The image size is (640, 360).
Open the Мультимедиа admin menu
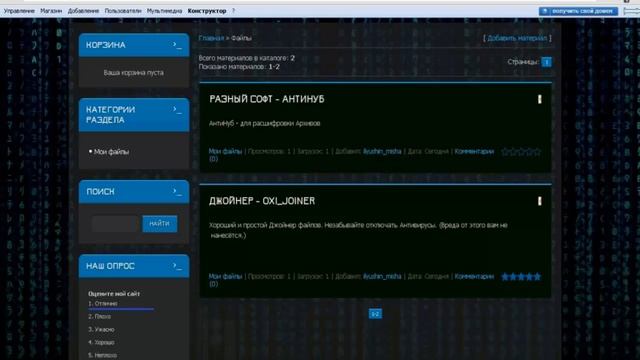(x=164, y=11)
